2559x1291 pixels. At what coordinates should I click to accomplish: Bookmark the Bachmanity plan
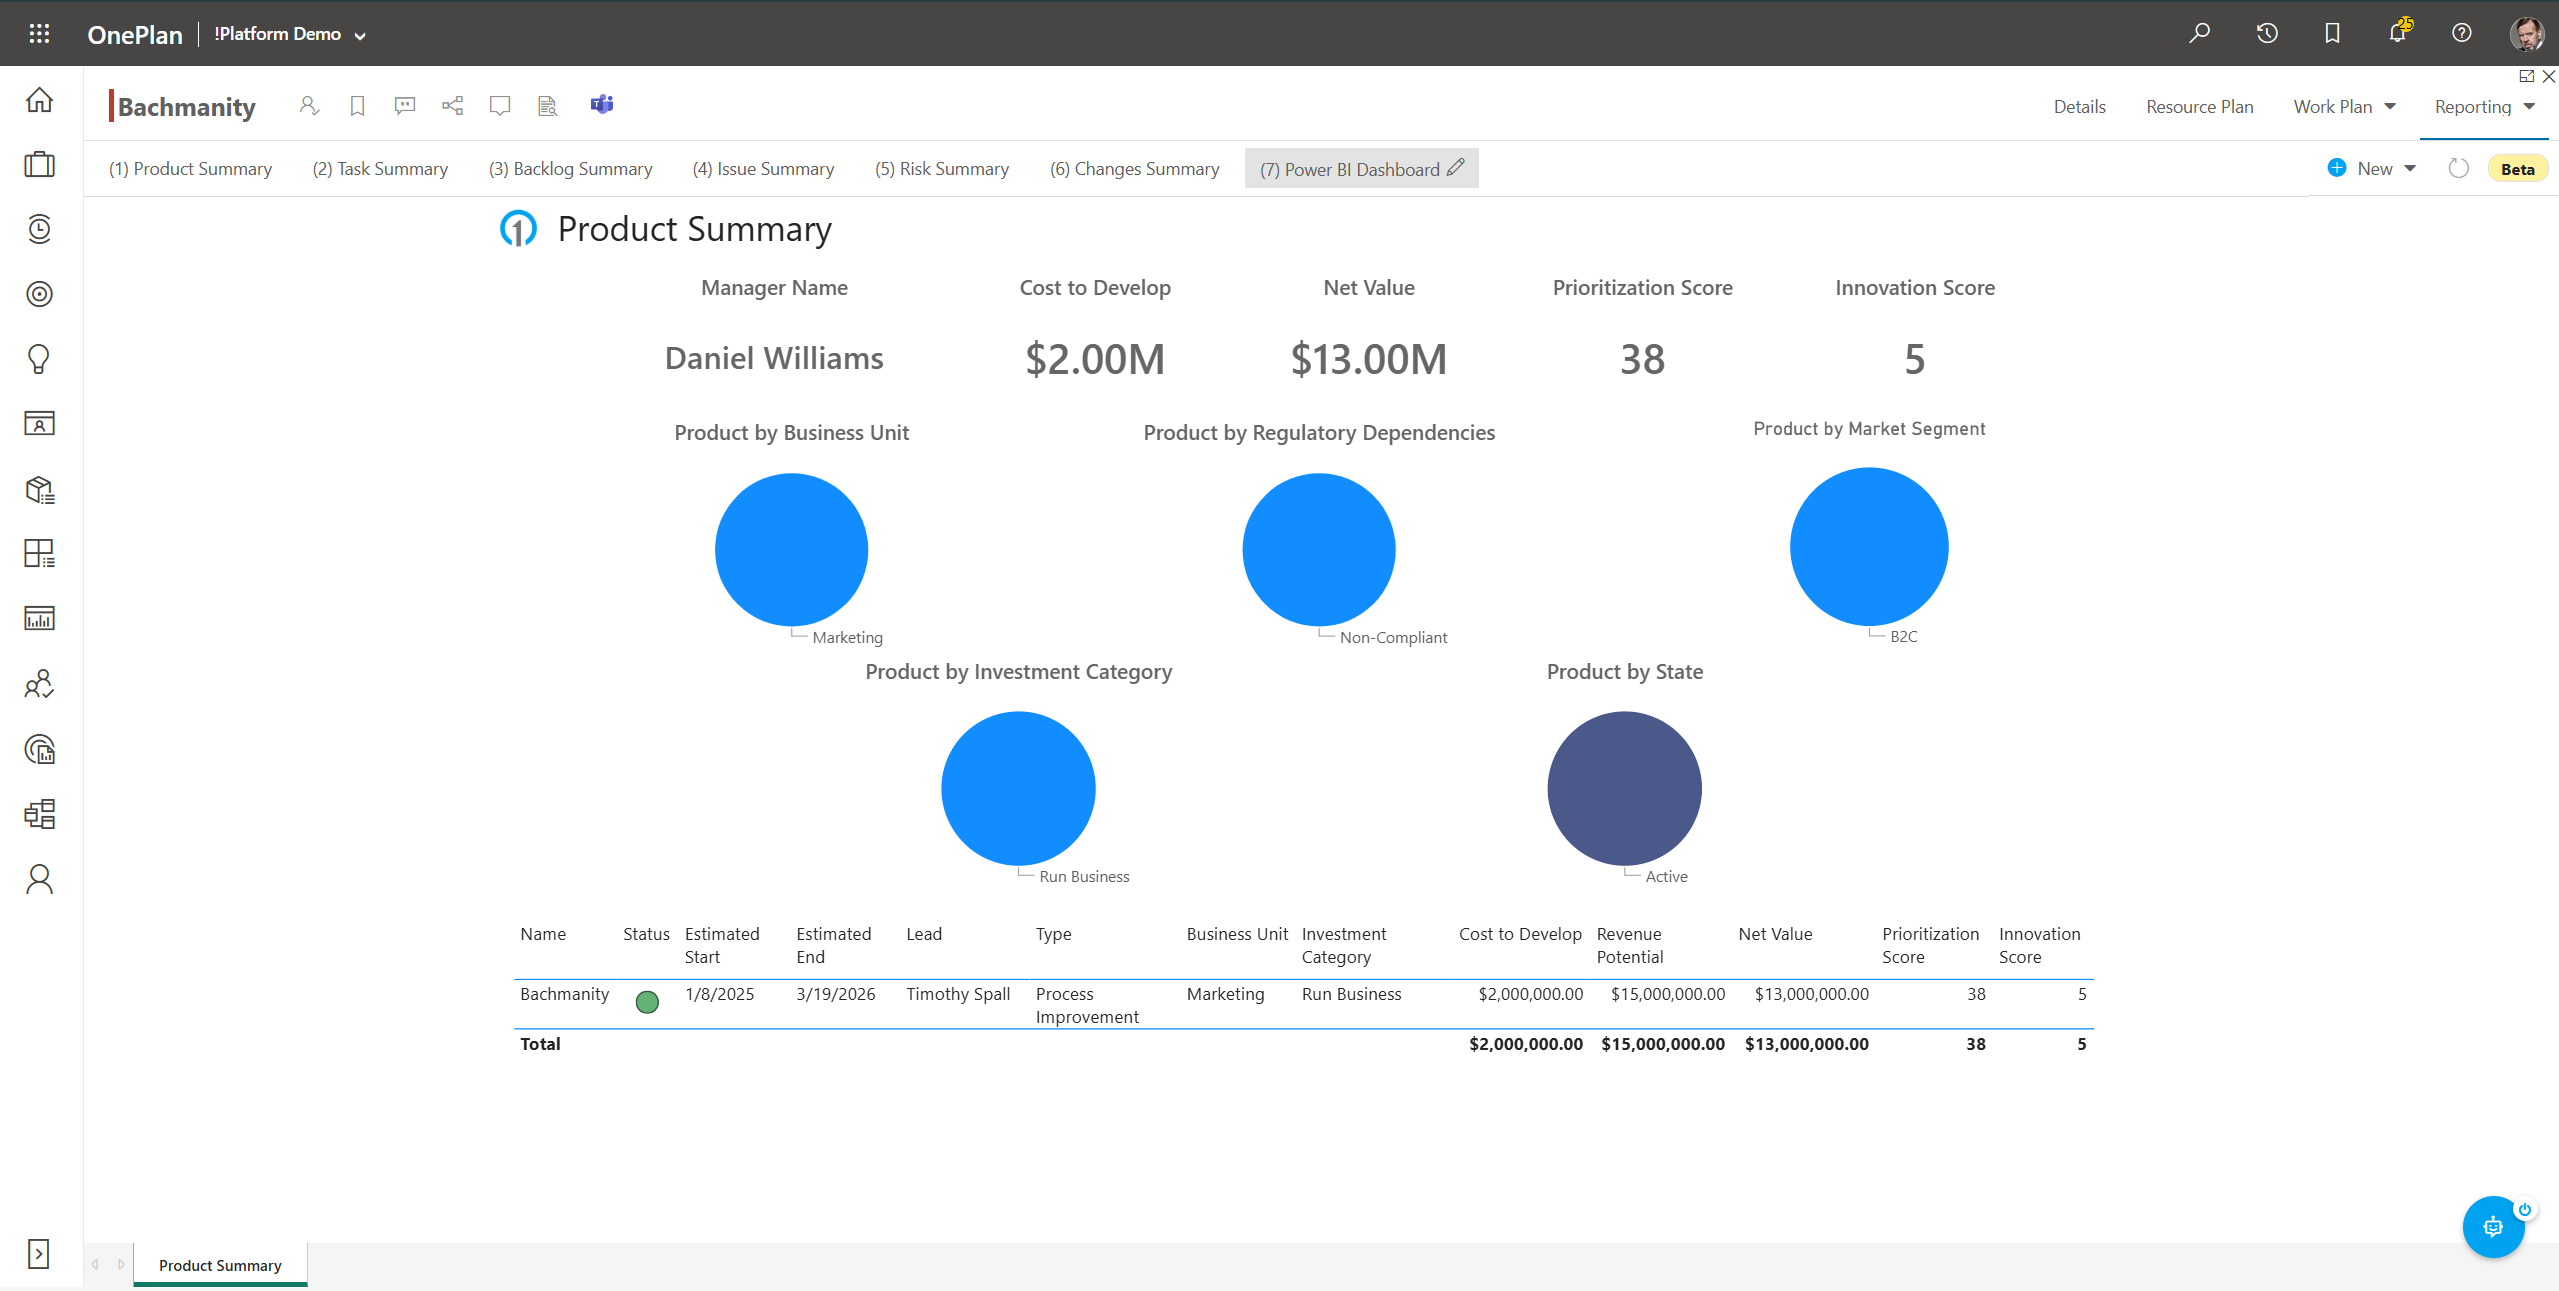(x=357, y=105)
